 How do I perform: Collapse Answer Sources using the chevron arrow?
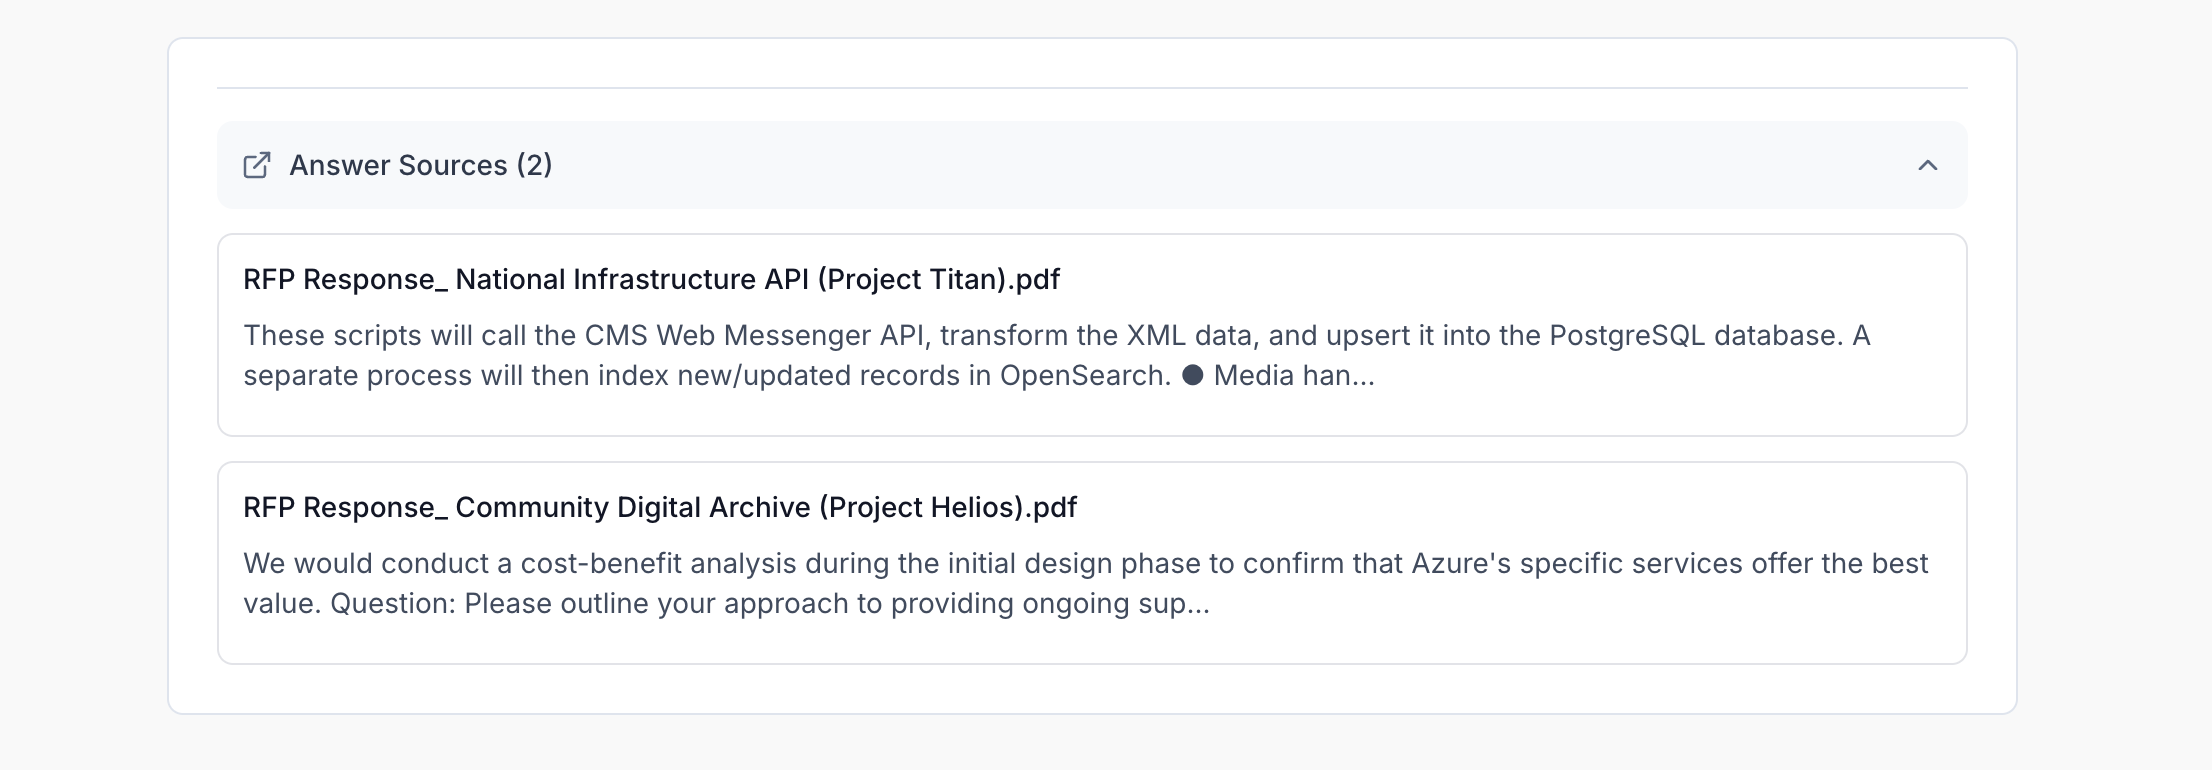tap(1927, 165)
